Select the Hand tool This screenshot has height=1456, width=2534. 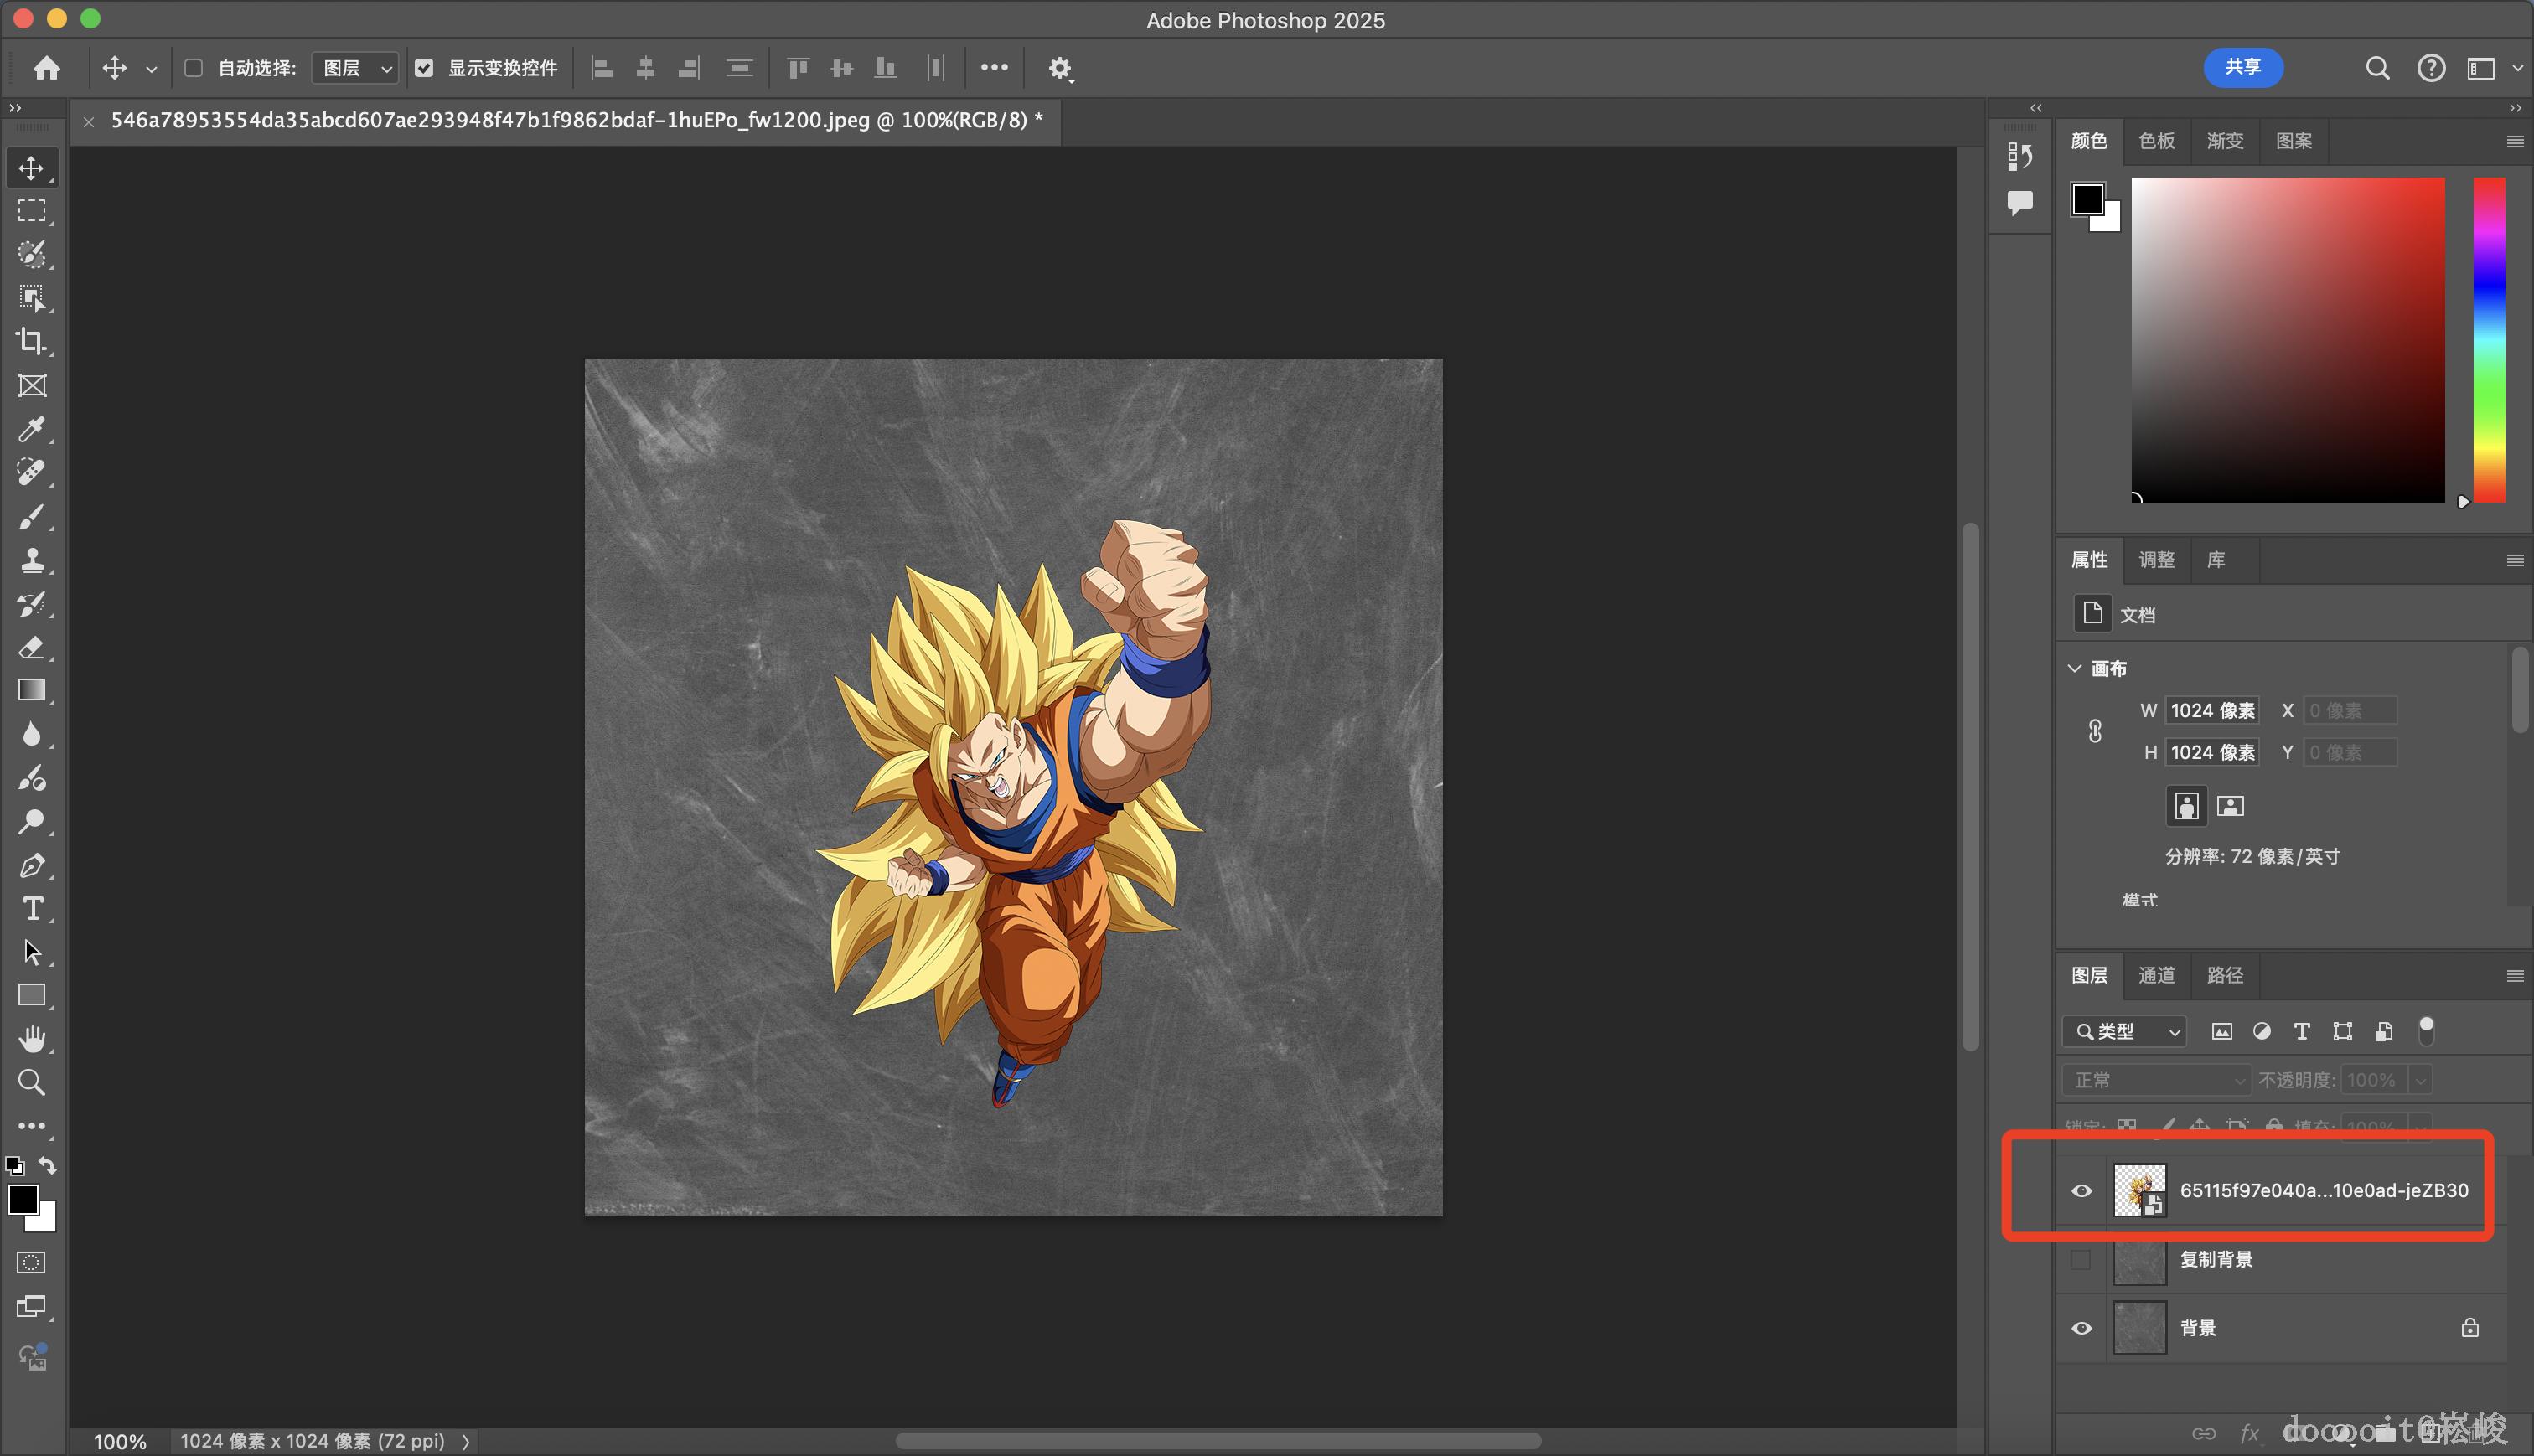(31, 1039)
